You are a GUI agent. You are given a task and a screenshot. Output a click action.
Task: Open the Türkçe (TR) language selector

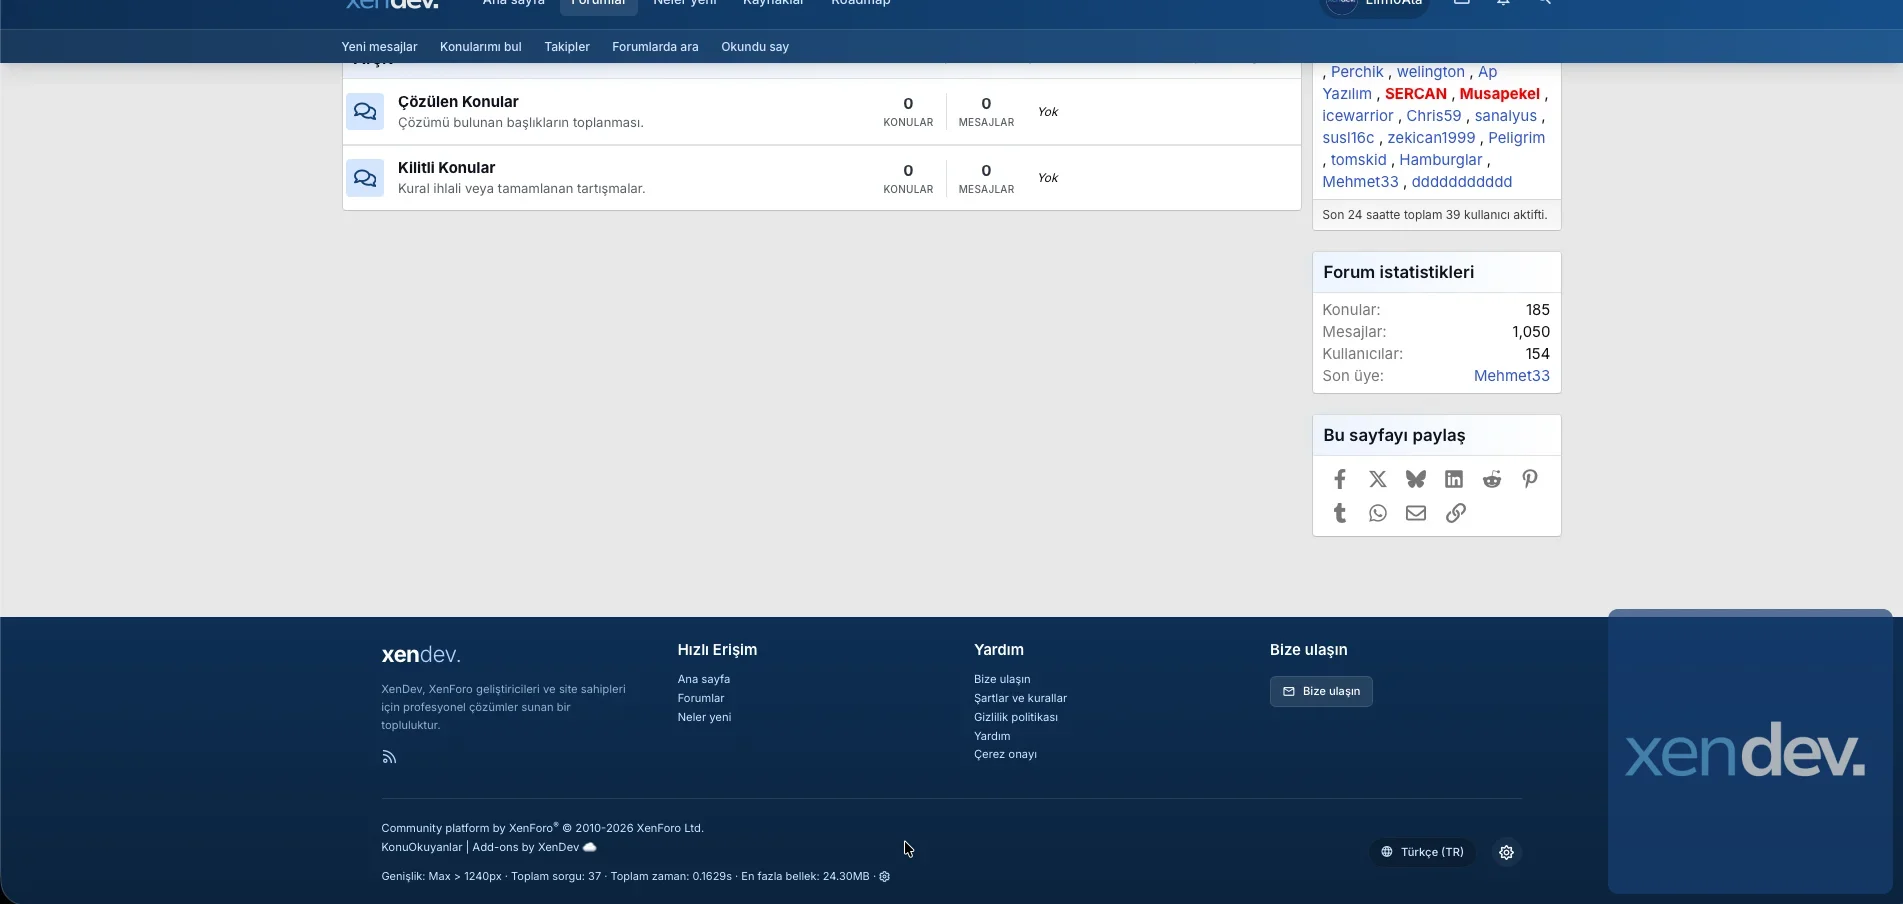pos(1421,852)
